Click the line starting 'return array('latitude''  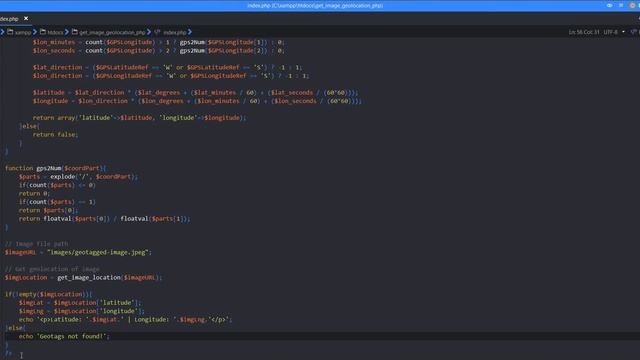[x=140, y=118]
